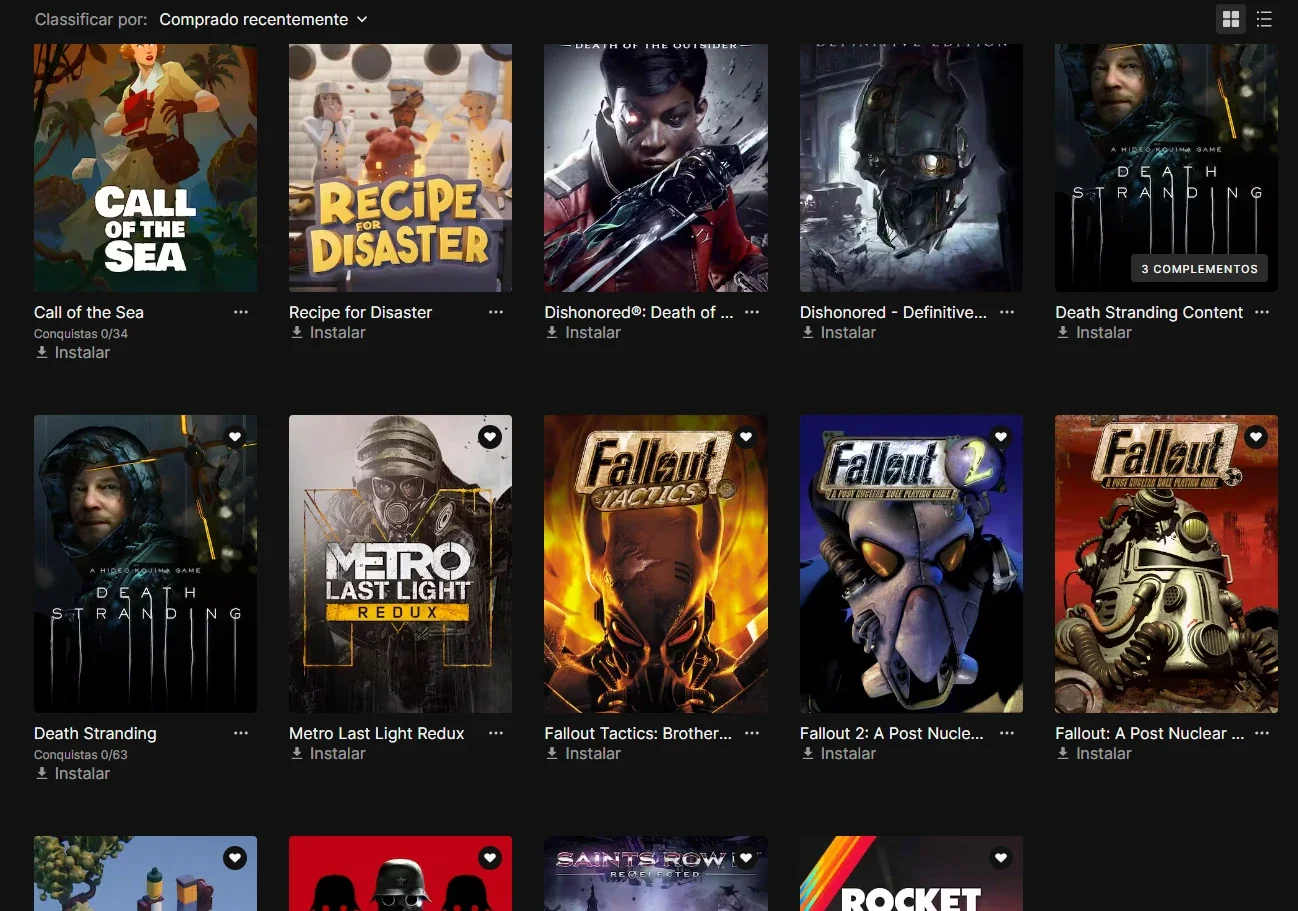Toggle favorite heart on Death Stranding cover
The image size is (1298, 911).
pyautogui.click(x=235, y=437)
